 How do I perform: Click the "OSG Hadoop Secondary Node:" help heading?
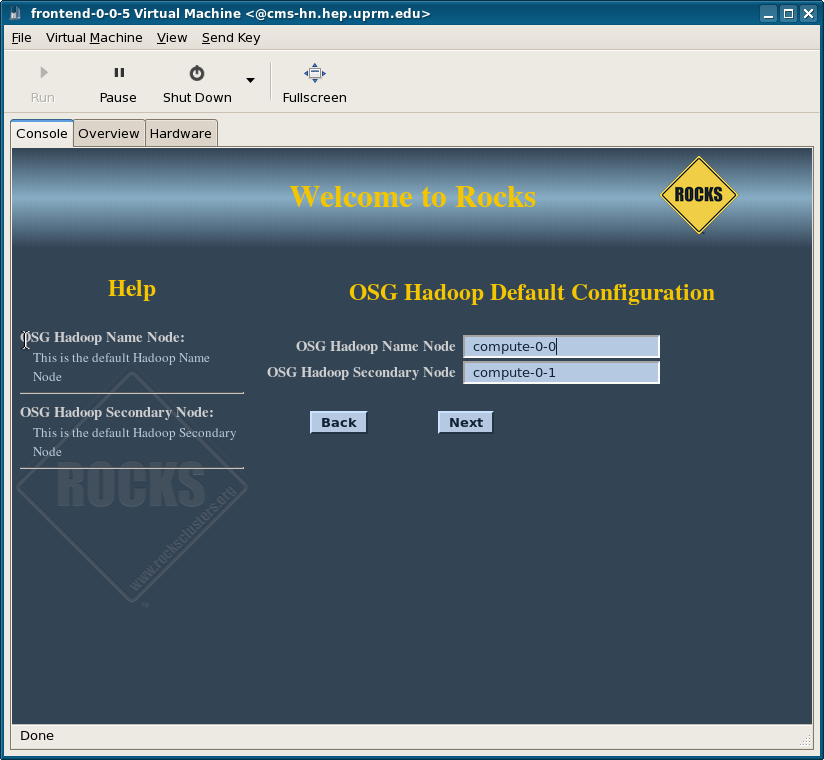coord(117,412)
